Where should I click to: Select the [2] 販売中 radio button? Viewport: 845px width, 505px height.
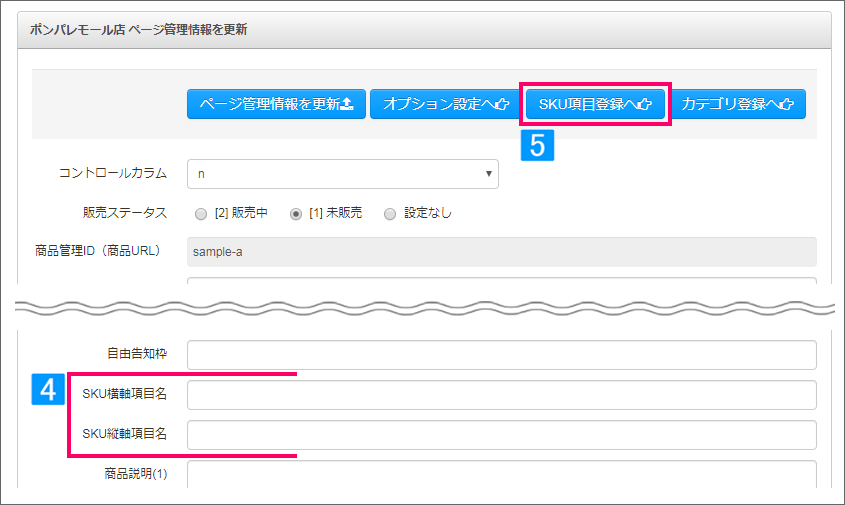click(201, 214)
